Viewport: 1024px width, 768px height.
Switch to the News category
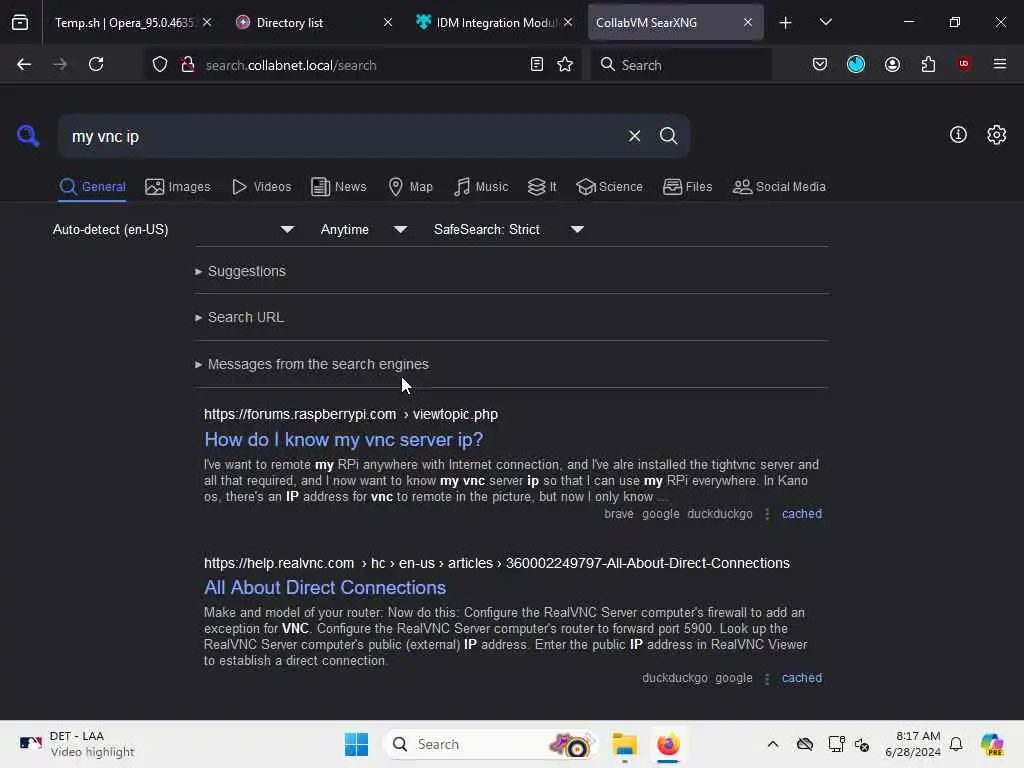(x=338, y=187)
